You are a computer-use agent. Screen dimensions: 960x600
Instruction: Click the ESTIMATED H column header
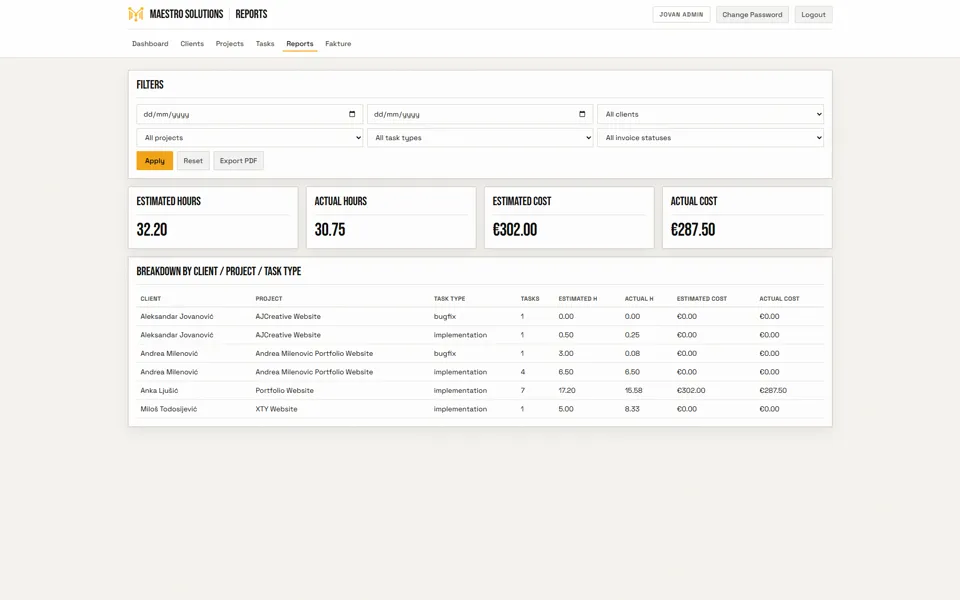[x=577, y=299]
